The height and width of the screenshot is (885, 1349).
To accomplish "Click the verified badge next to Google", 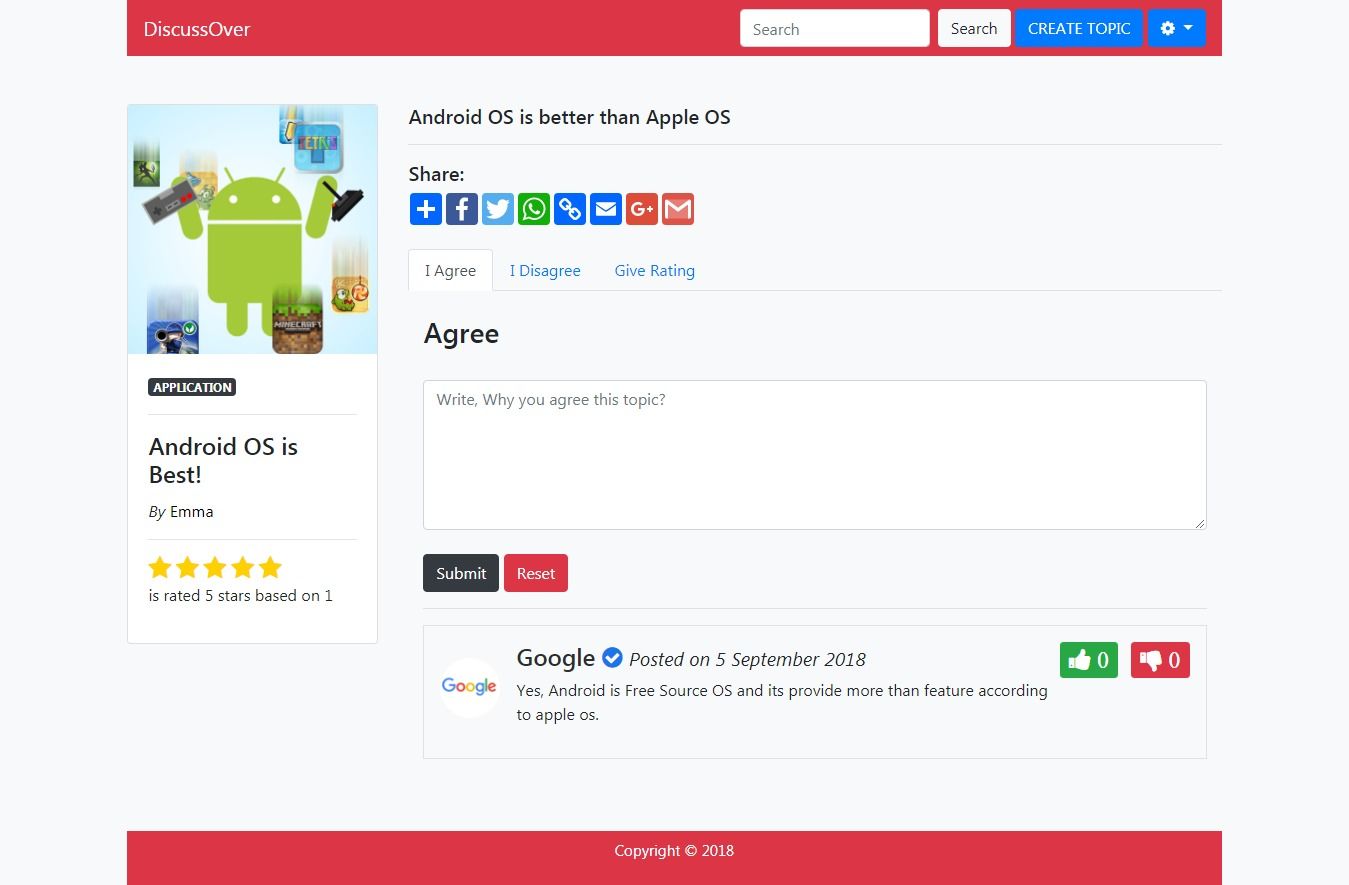I will pyautogui.click(x=612, y=658).
